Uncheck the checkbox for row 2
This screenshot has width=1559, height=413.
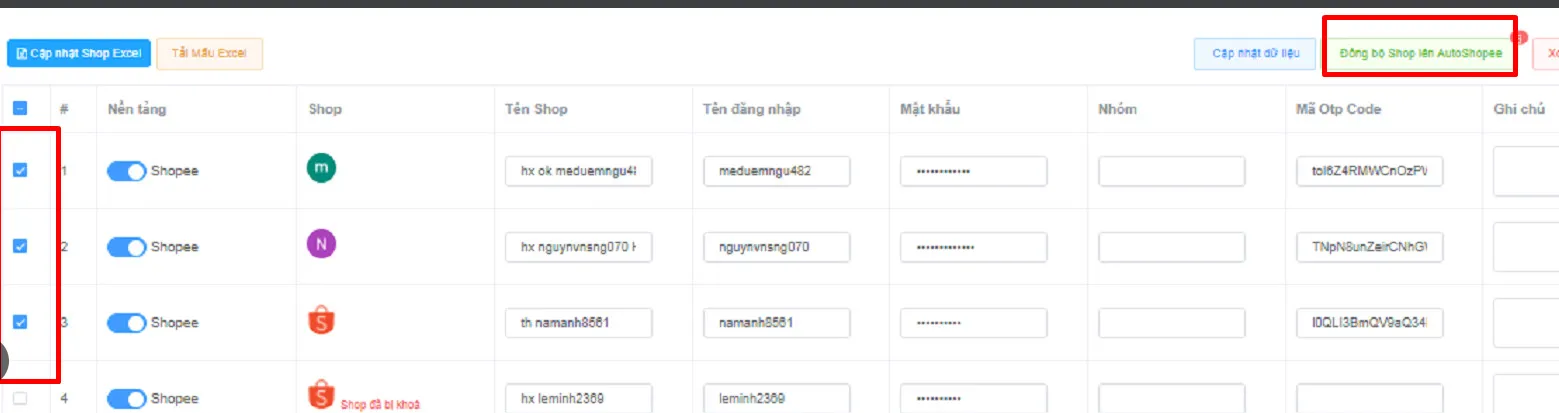(20, 246)
